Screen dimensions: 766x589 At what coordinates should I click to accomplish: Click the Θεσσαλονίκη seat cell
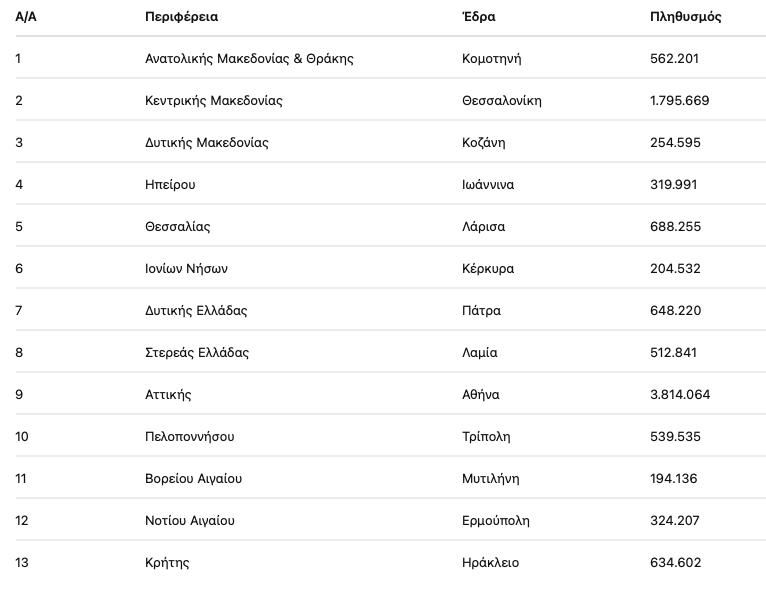click(x=501, y=101)
